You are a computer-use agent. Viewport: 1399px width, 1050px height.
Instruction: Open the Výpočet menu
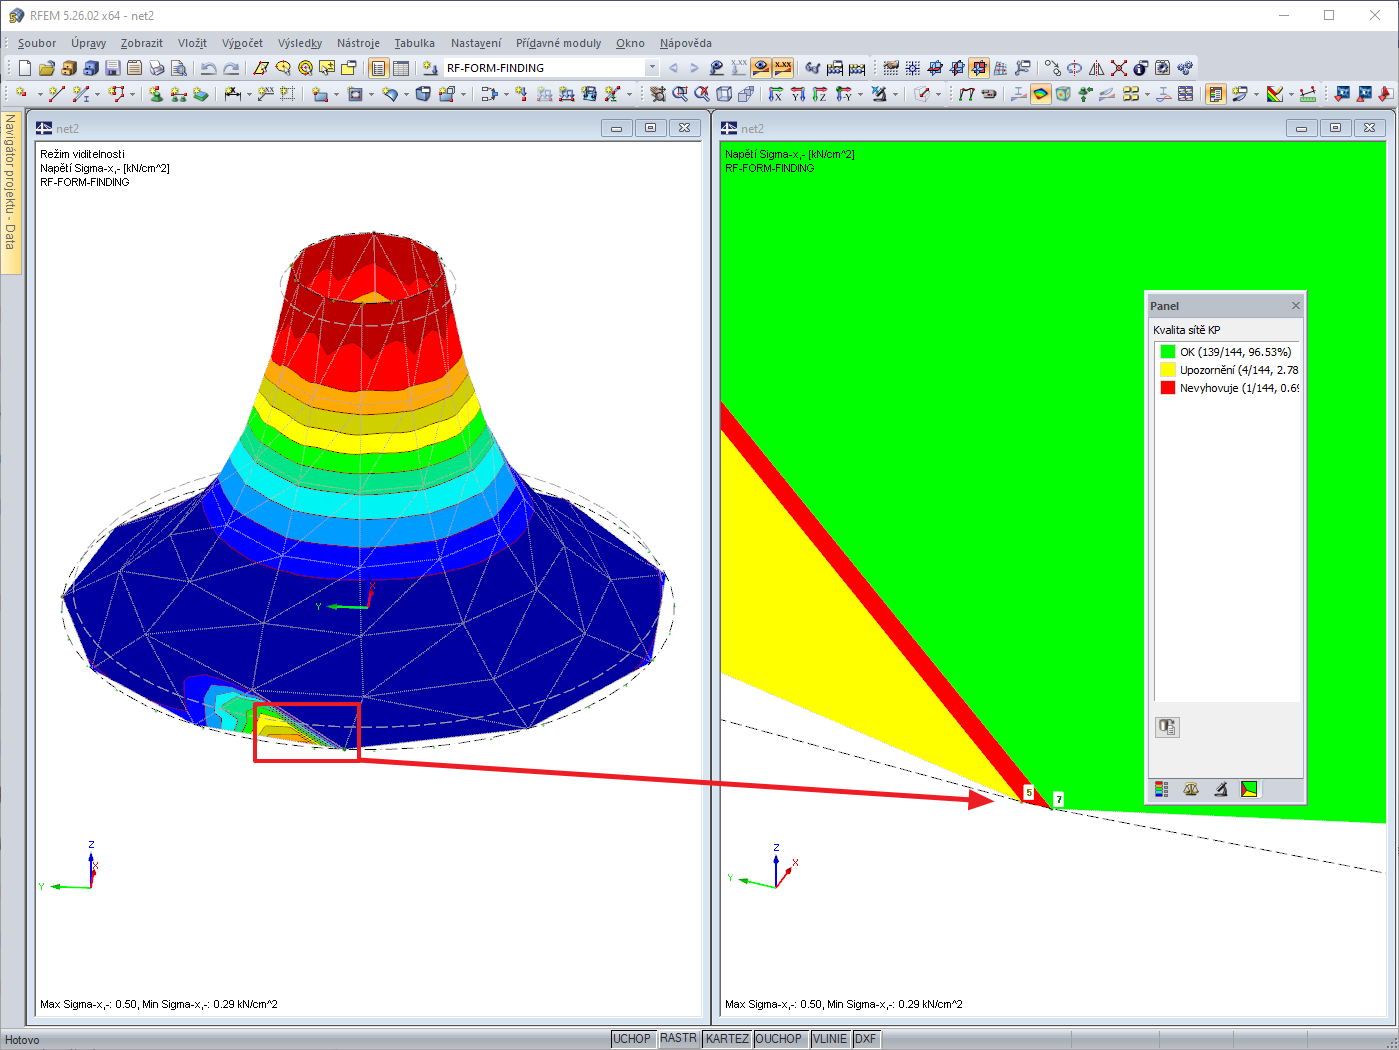(x=242, y=43)
